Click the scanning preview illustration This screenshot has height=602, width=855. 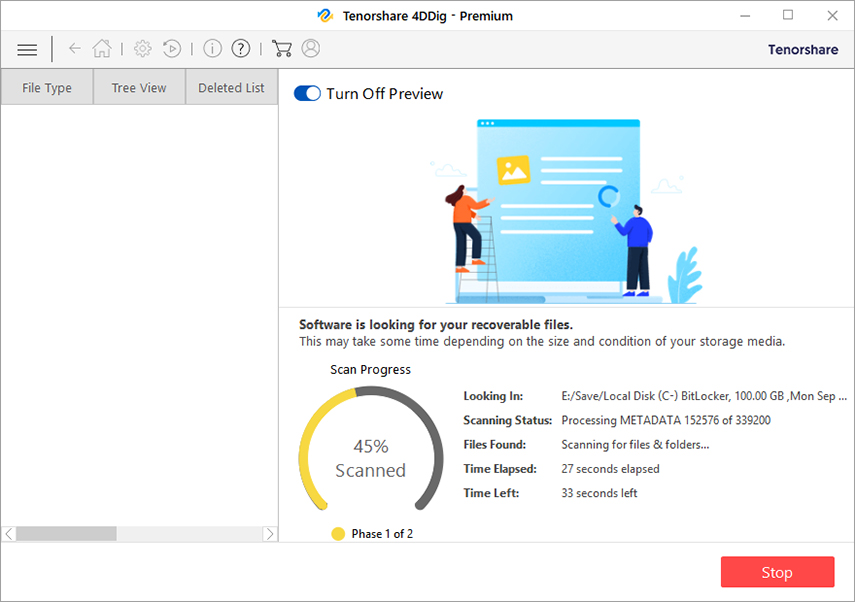pos(566,211)
